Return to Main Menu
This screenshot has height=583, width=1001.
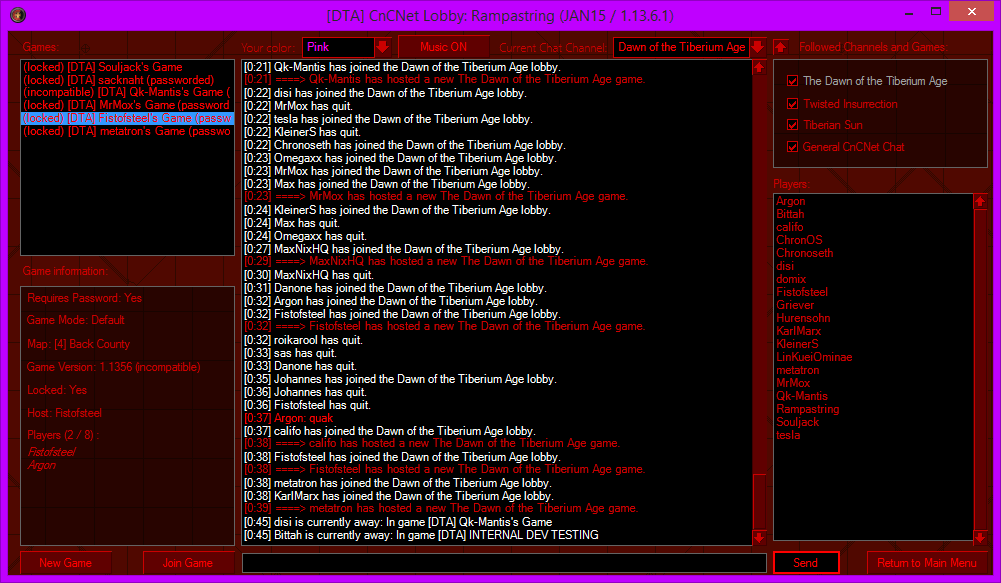926,563
